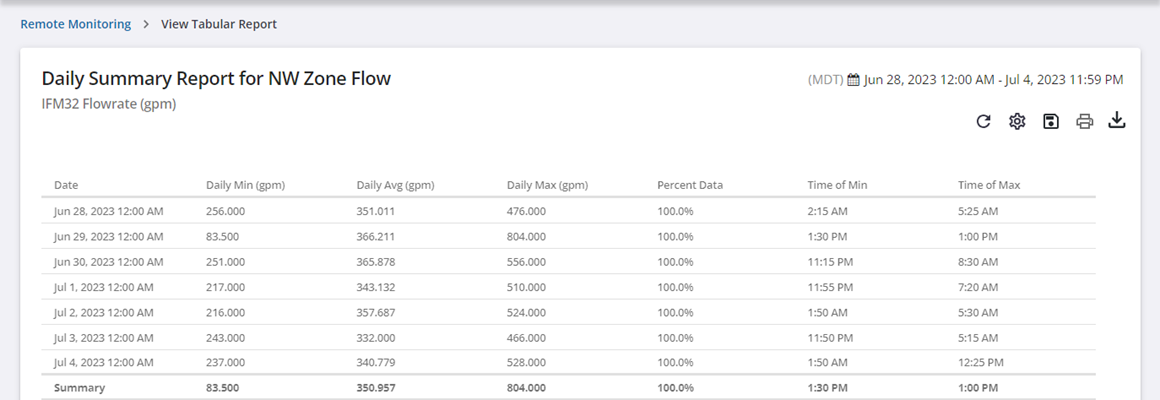1160x400 pixels.
Task: Click the refresh report icon
Action: click(x=983, y=122)
